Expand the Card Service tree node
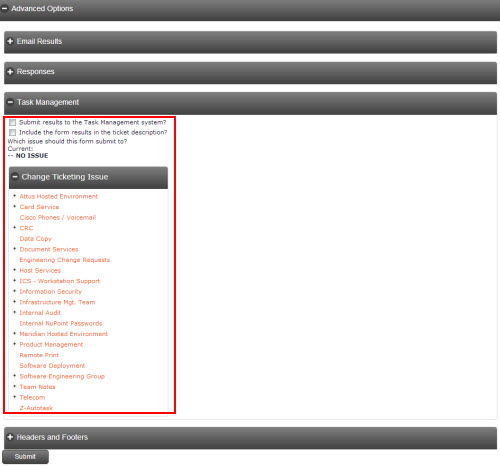 (14, 206)
